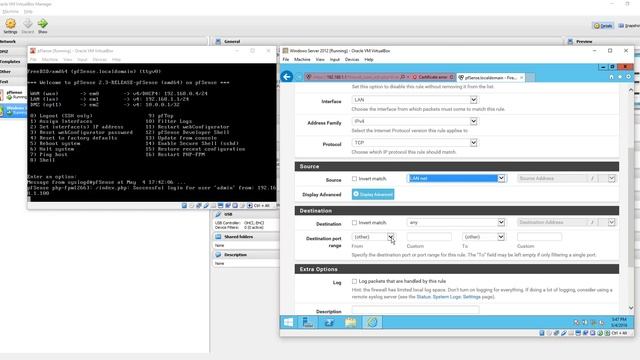The height and width of the screenshot is (360, 640).
Task: Click the To Custom port input field
Action: (539, 237)
